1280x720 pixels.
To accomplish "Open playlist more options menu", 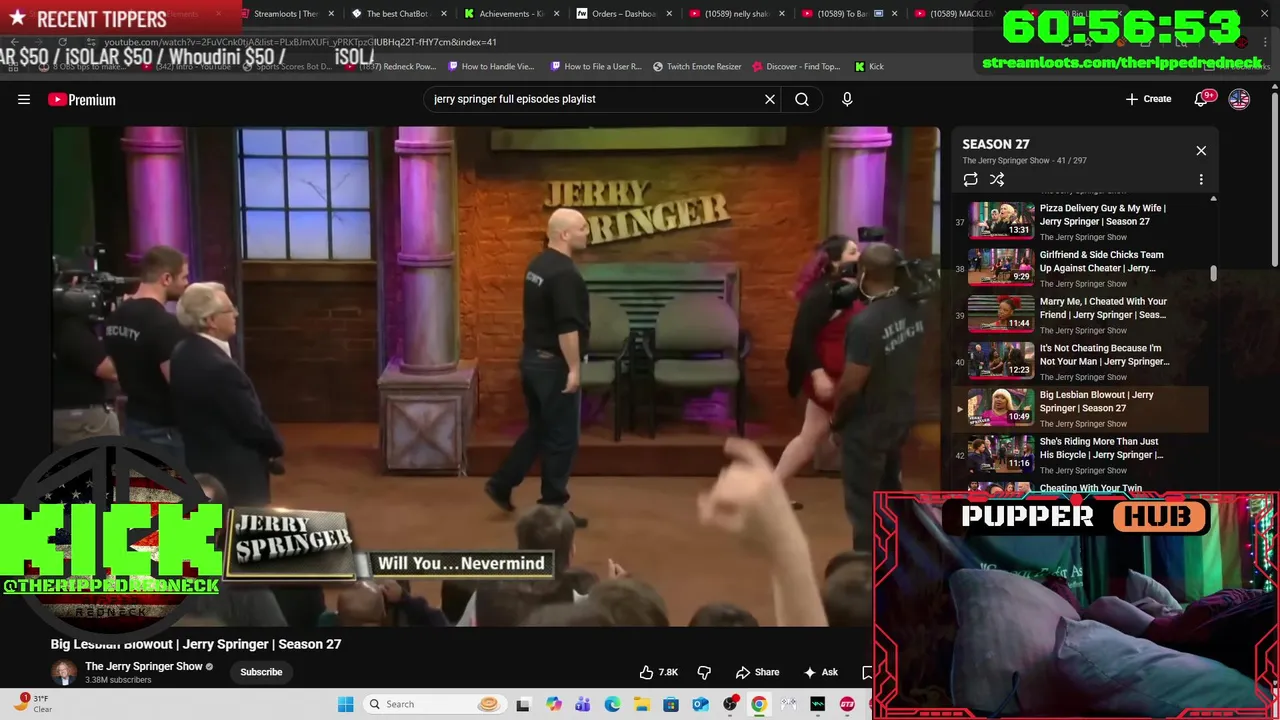I will (x=1201, y=180).
